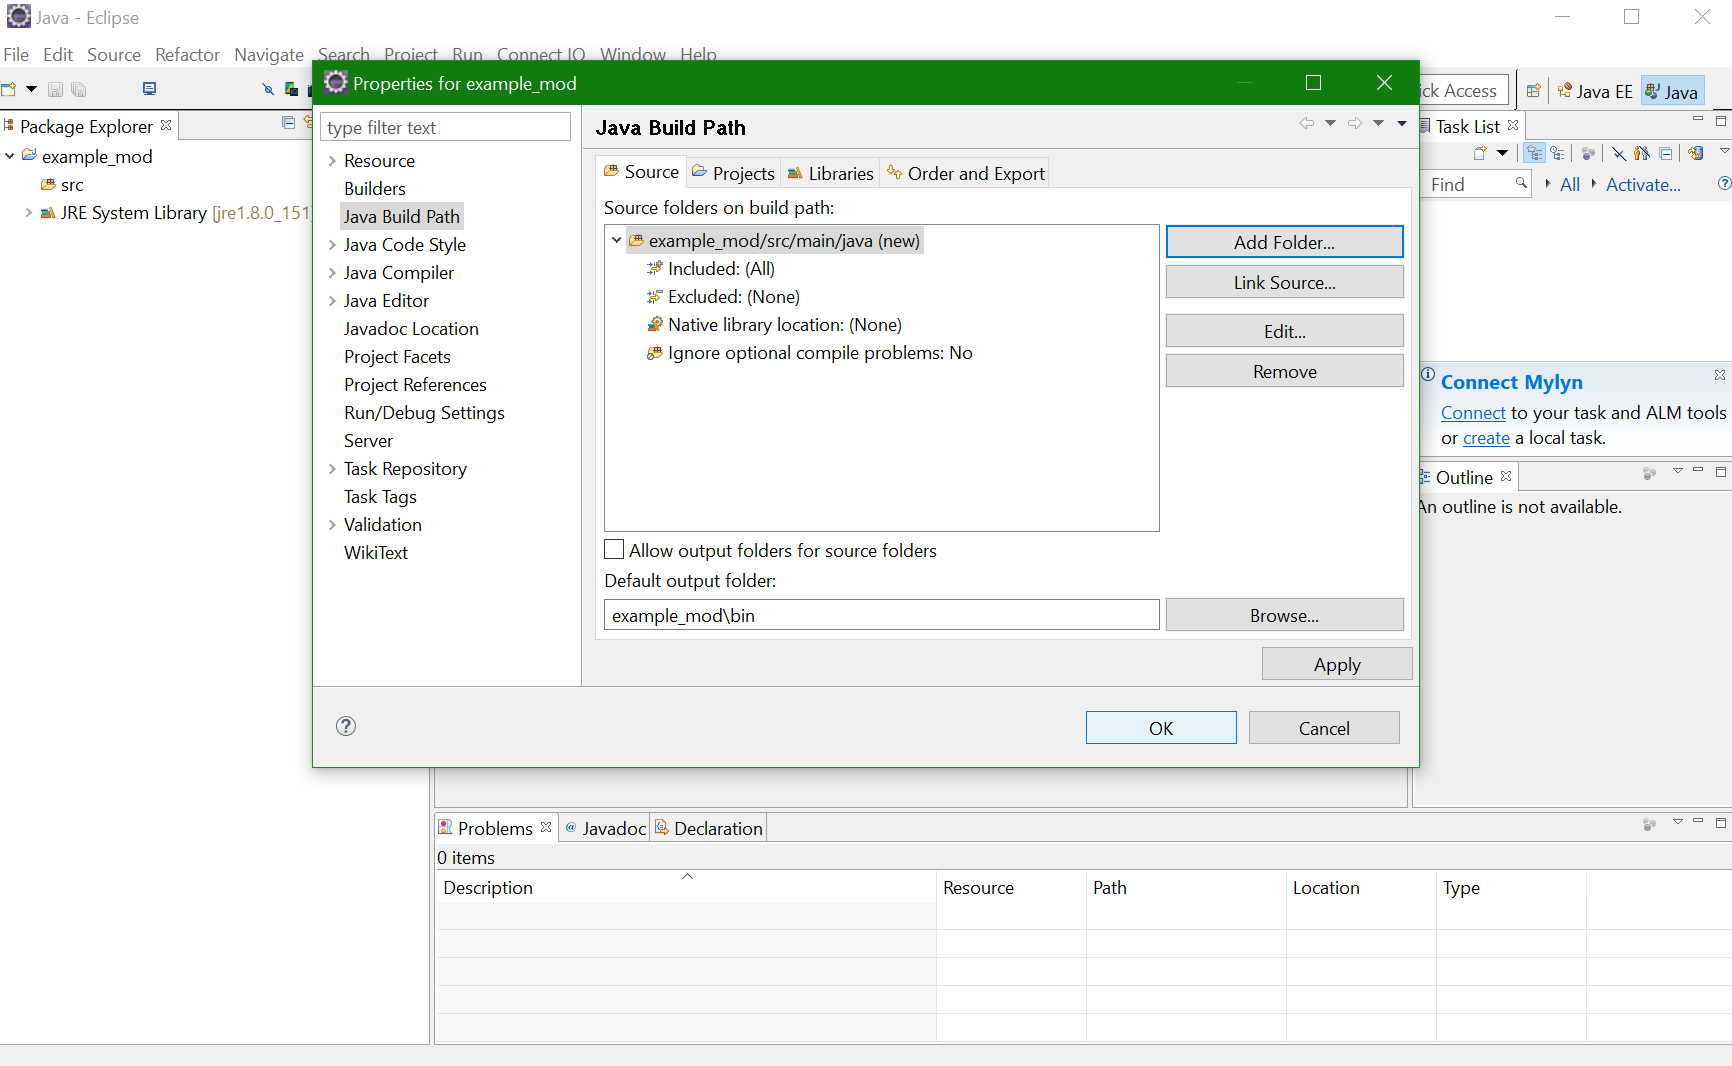Click the Save All icon in Eclipse toolbar

(x=78, y=89)
